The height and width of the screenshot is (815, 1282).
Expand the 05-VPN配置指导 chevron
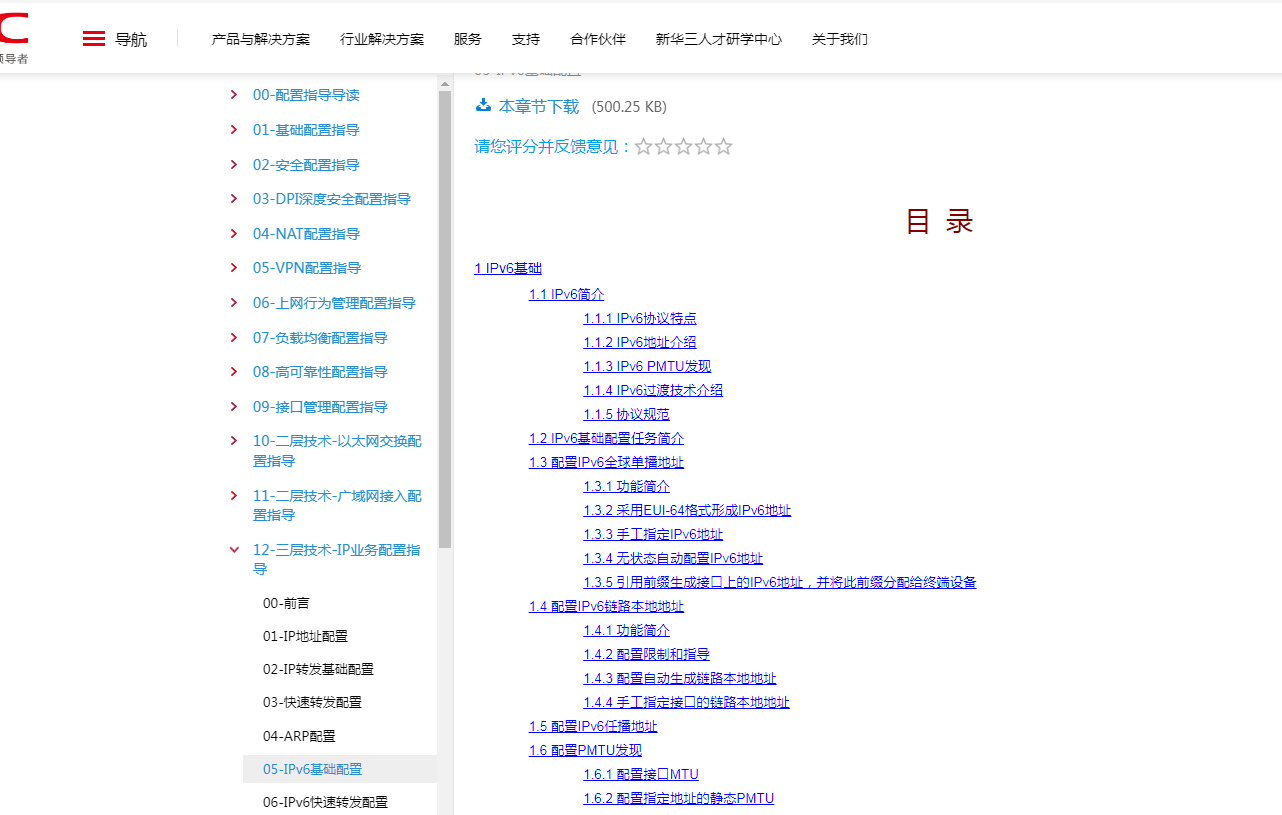pyautogui.click(x=234, y=268)
